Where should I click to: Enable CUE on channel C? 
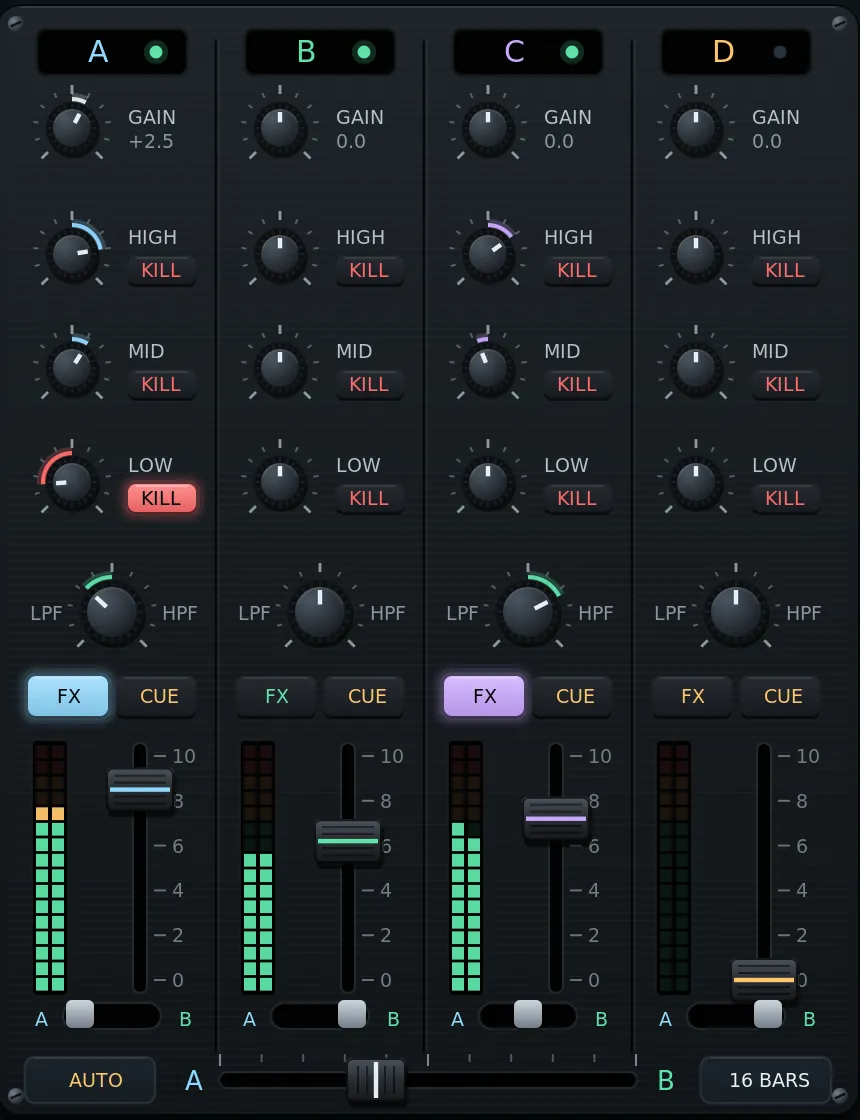(574, 696)
